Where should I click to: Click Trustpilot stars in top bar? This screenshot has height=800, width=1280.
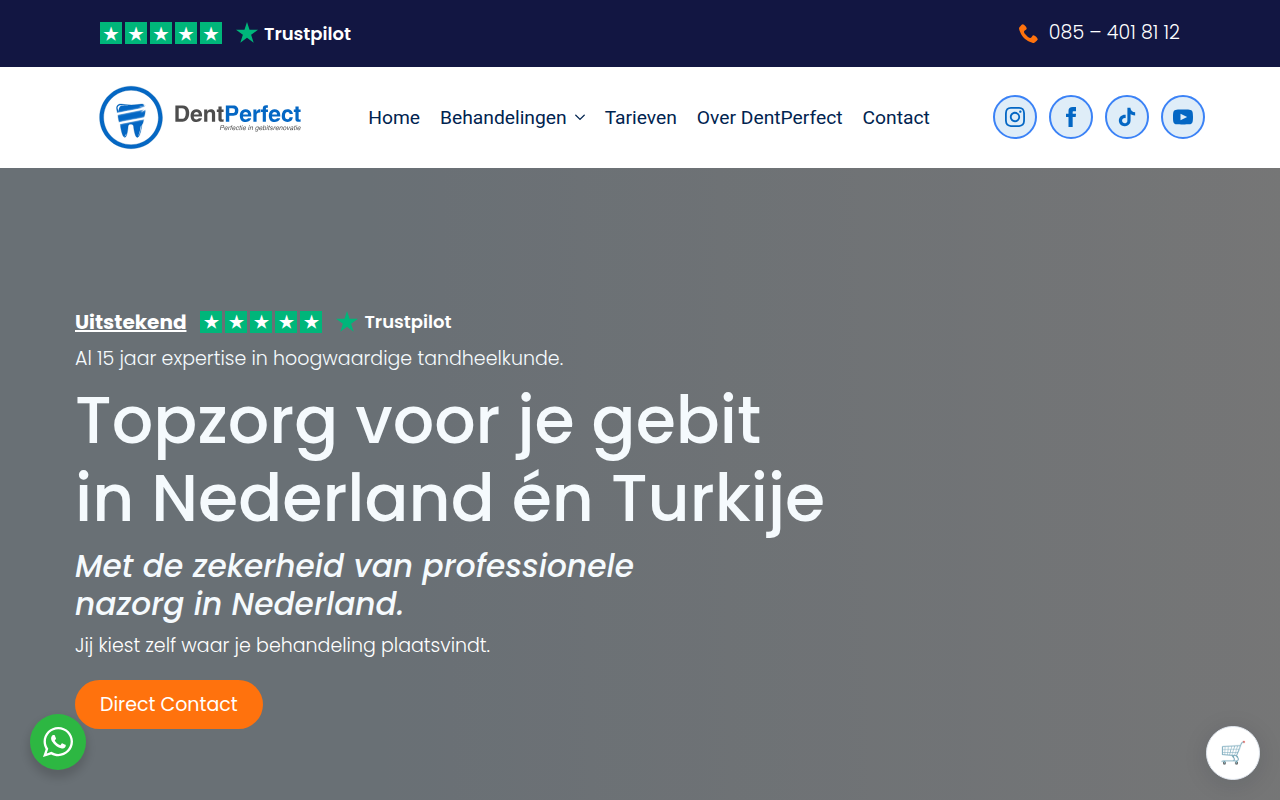(x=161, y=33)
